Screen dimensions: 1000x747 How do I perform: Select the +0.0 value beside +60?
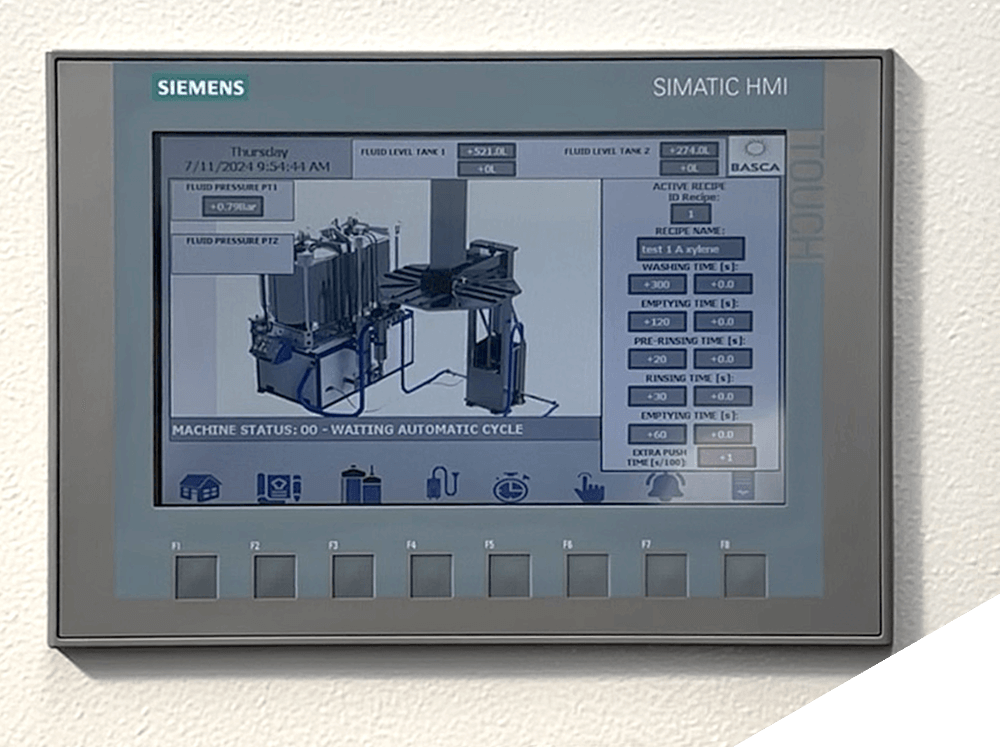(x=723, y=434)
